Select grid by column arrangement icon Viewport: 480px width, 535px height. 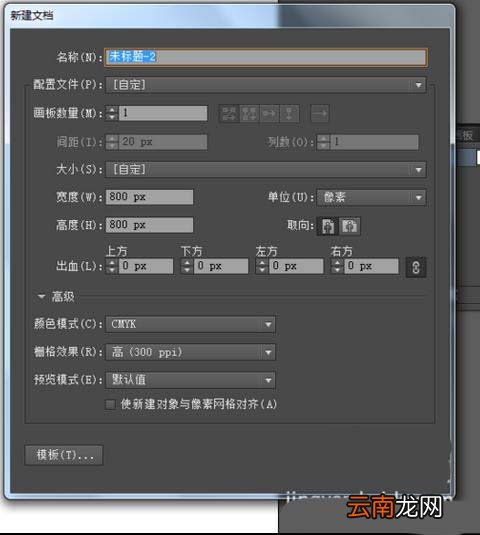[249, 113]
